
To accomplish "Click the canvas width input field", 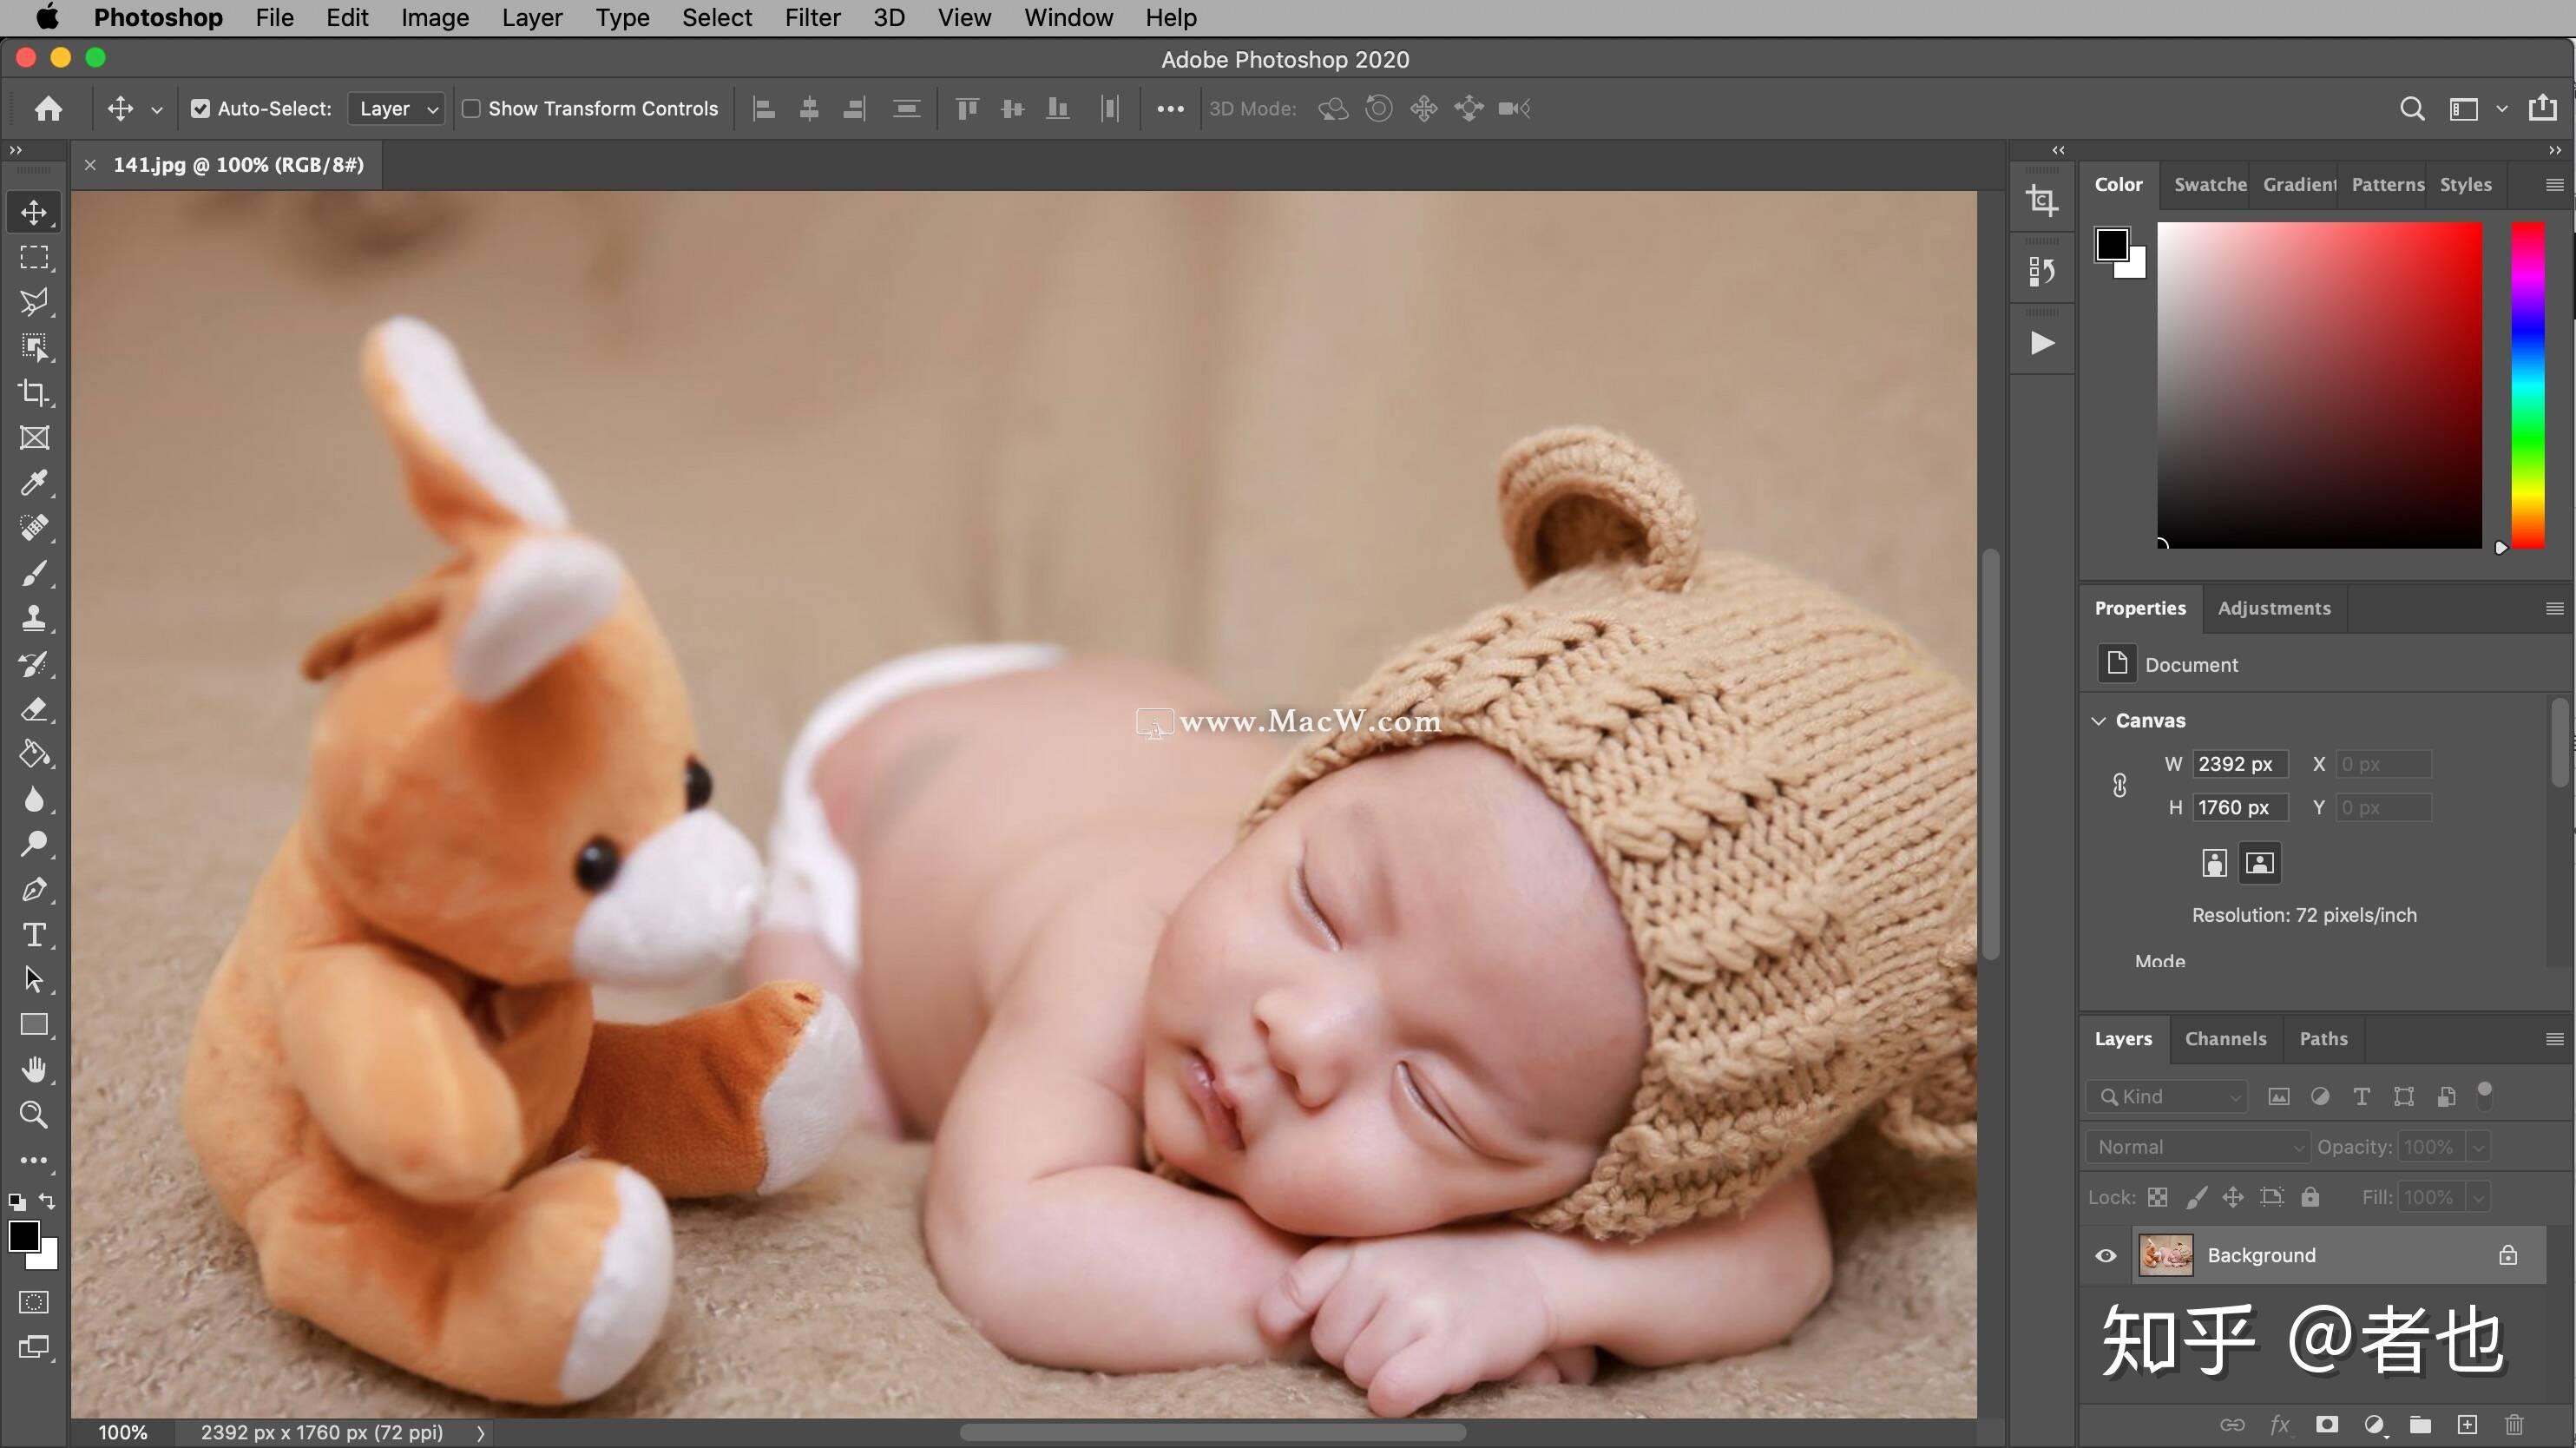I will pos(2240,764).
